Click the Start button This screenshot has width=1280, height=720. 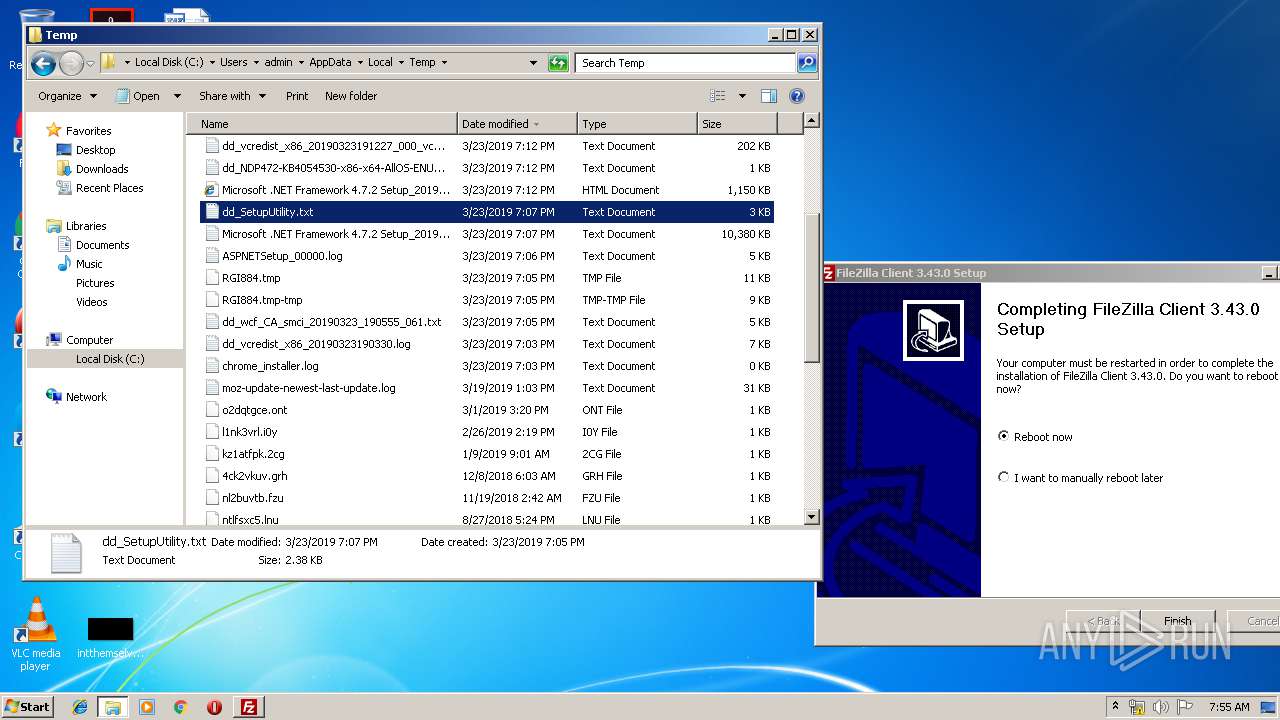pos(28,706)
